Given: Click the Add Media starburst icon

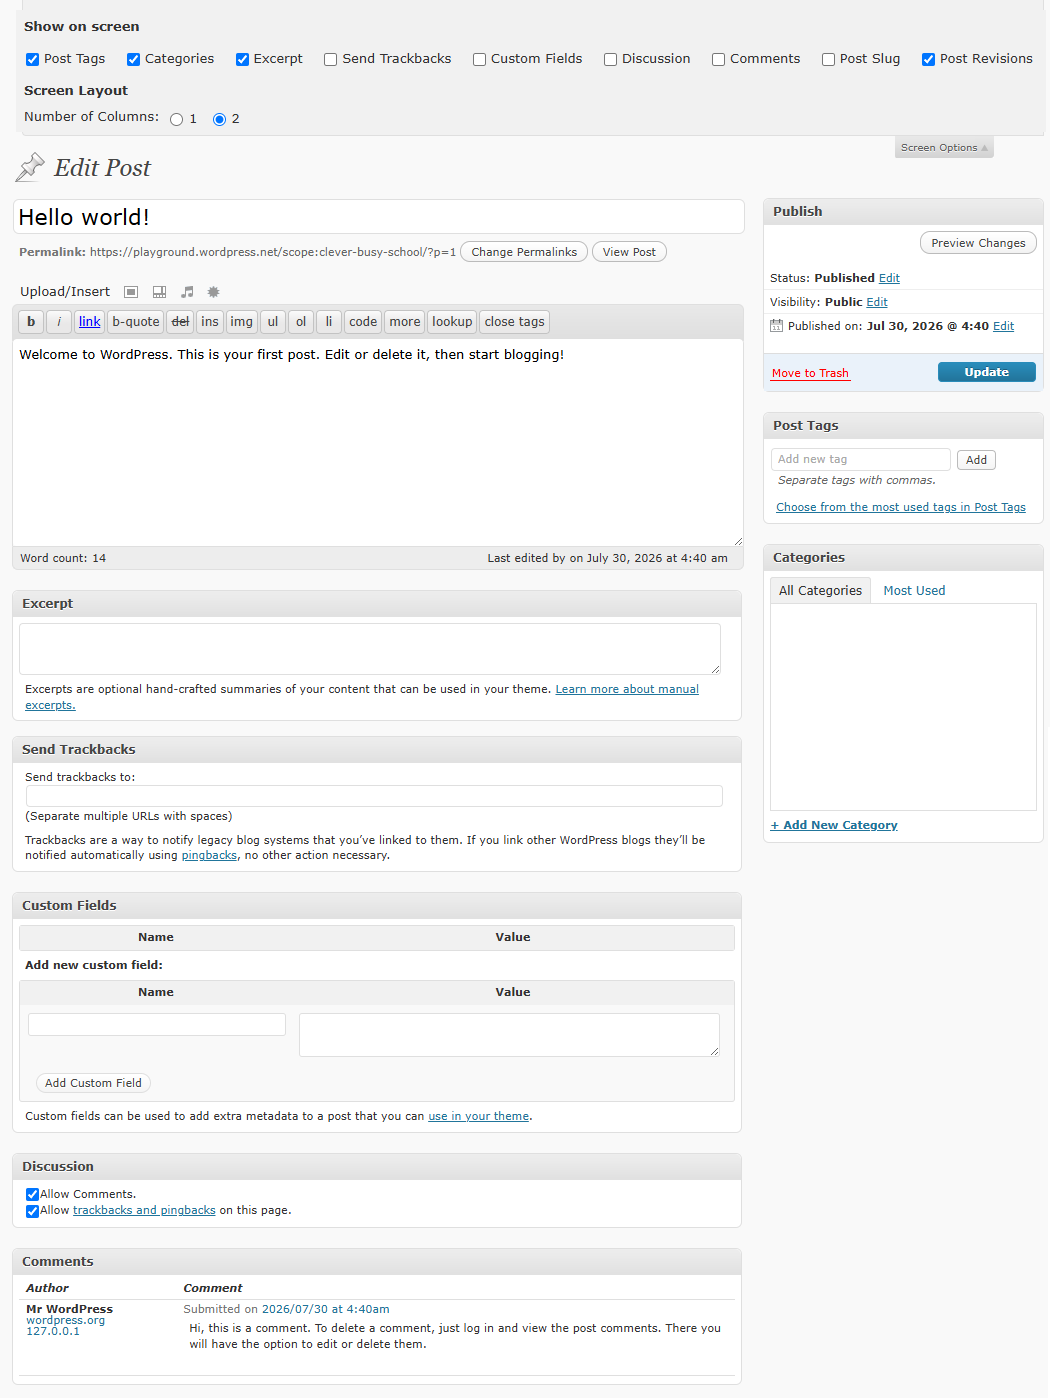Looking at the screenshot, I should [x=213, y=292].
